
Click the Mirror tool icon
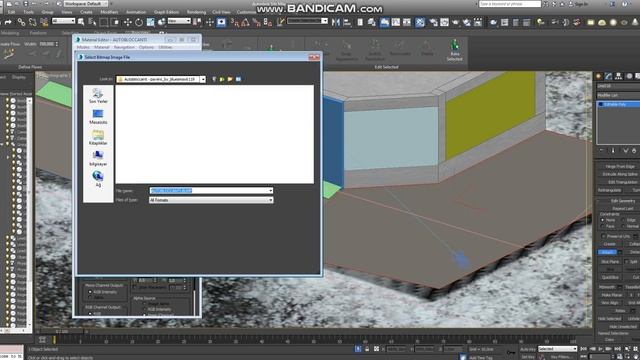336,22
